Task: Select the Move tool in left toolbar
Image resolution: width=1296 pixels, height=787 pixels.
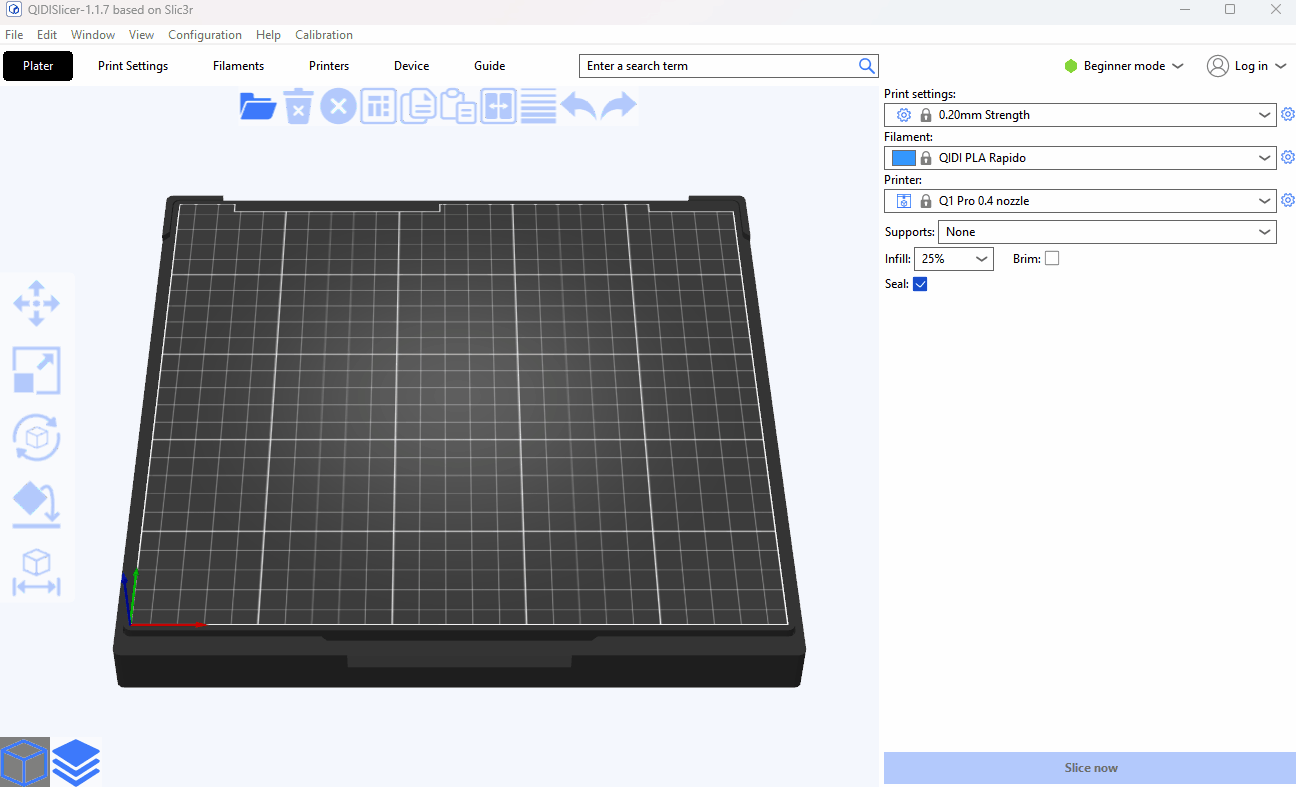Action: pyautogui.click(x=37, y=303)
